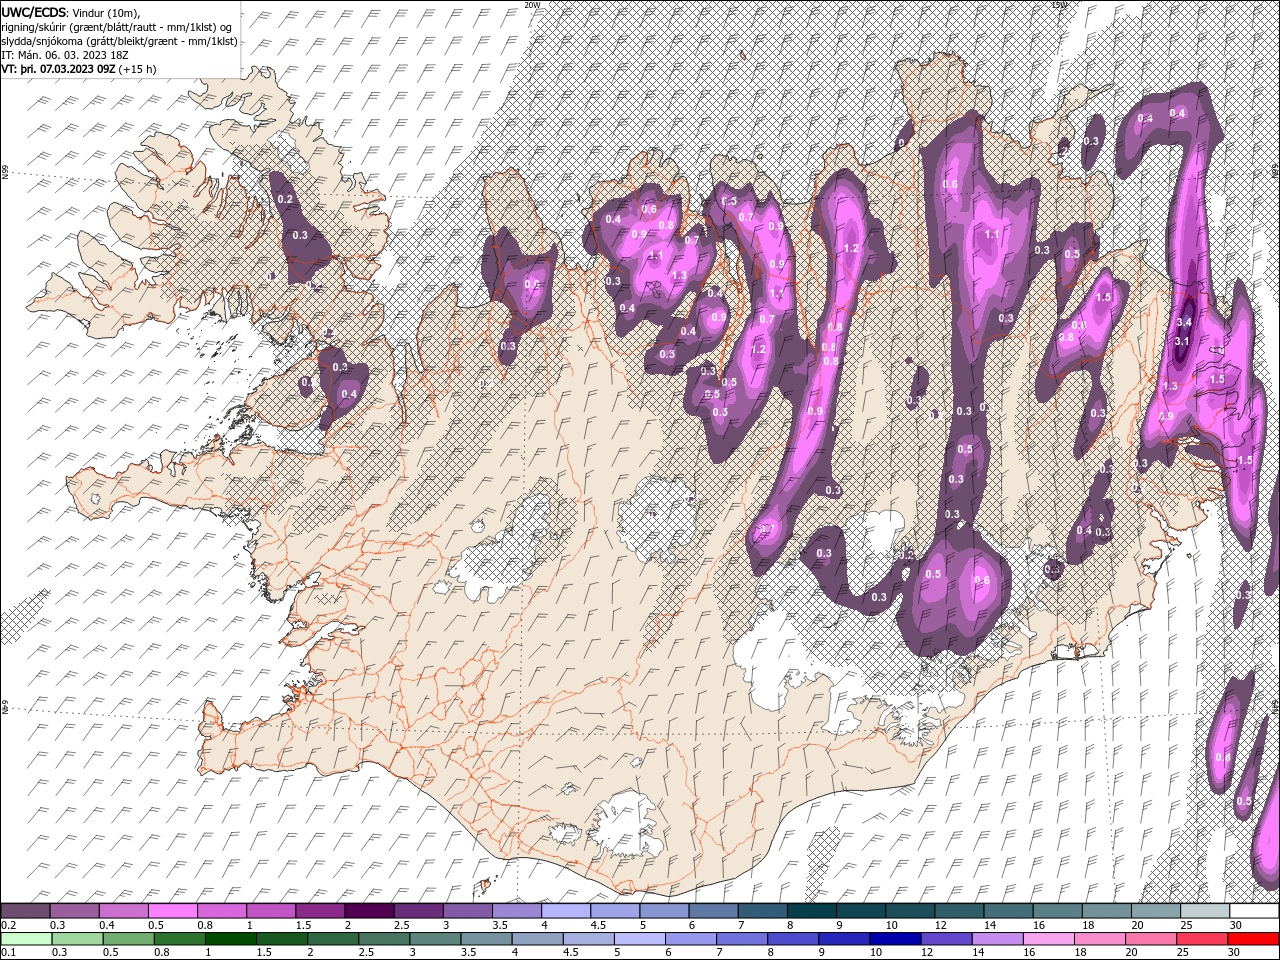Click the 0.5 green swatch in the lower legend row
The width and height of the screenshot is (1280, 960).
pos(128,939)
